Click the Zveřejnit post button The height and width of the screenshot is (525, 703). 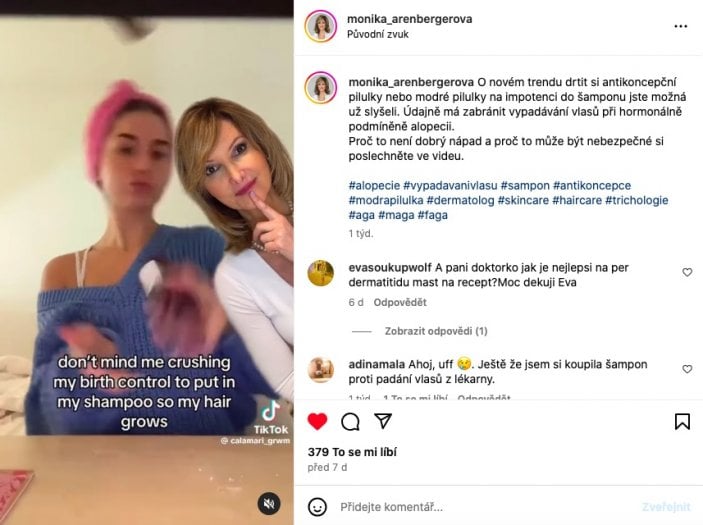click(x=666, y=507)
